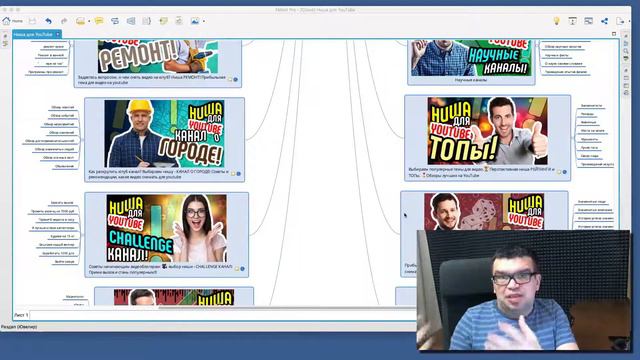
Task: Start brainstorming mode with the lightbulb
Action: [x=556, y=21]
